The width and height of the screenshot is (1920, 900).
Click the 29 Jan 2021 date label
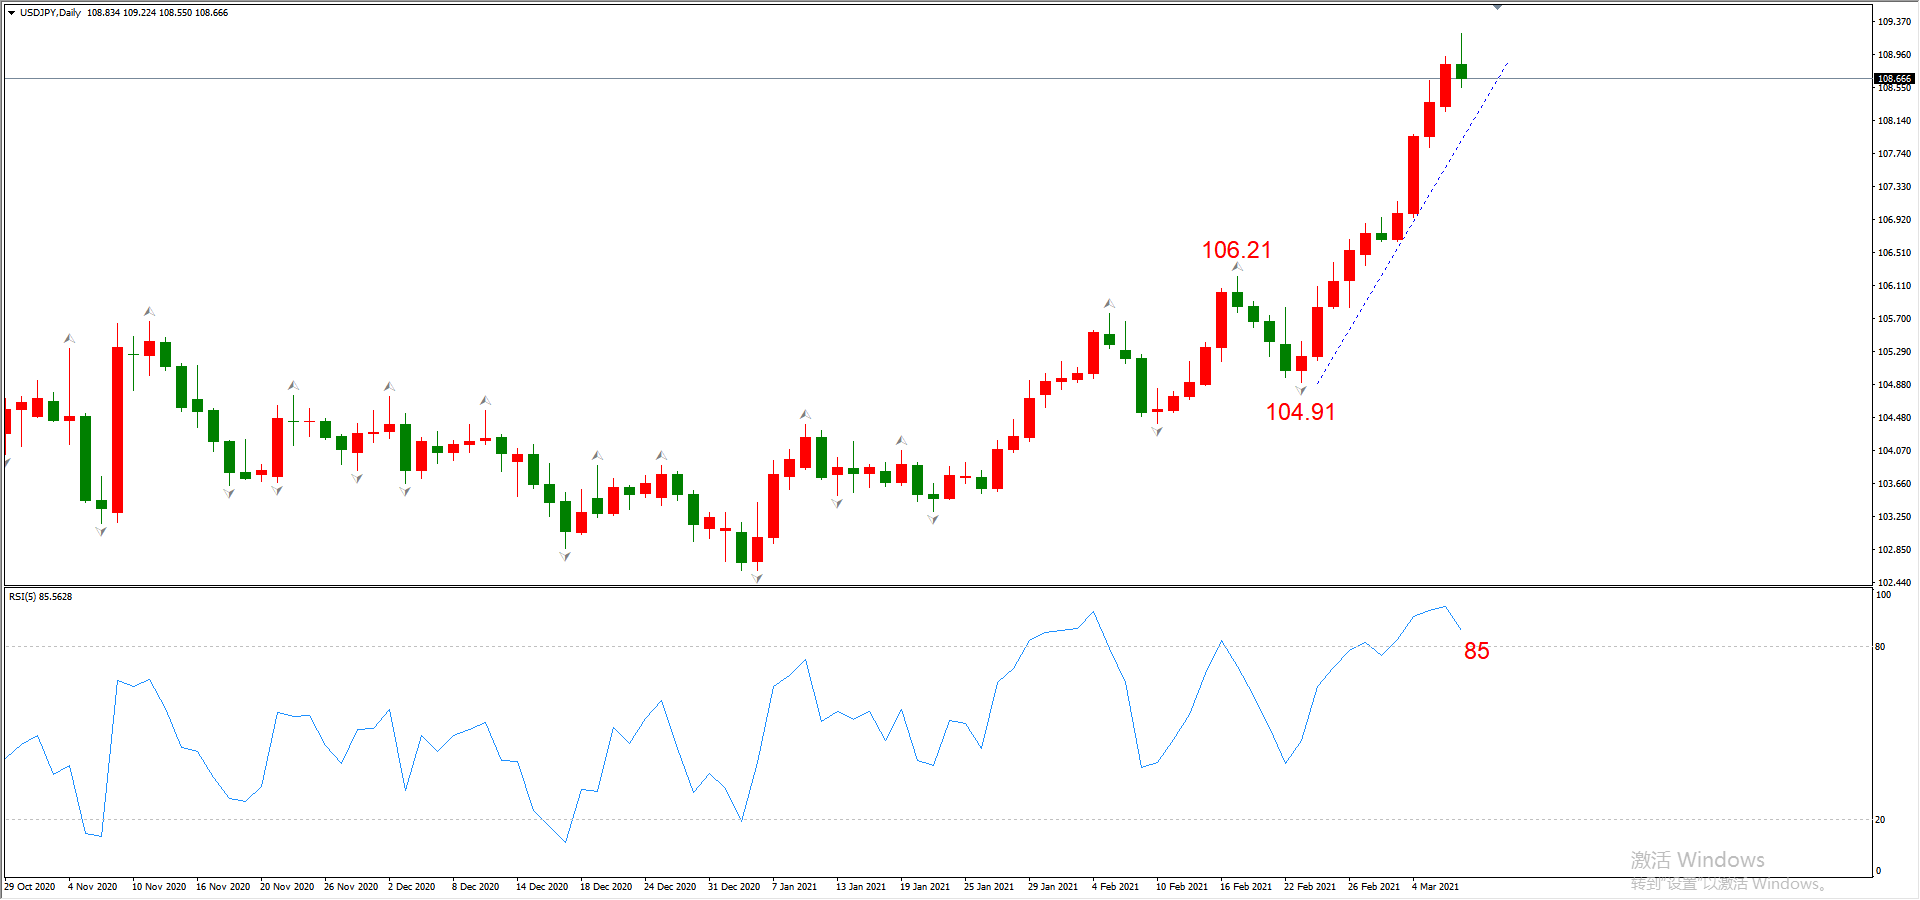(1053, 887)
